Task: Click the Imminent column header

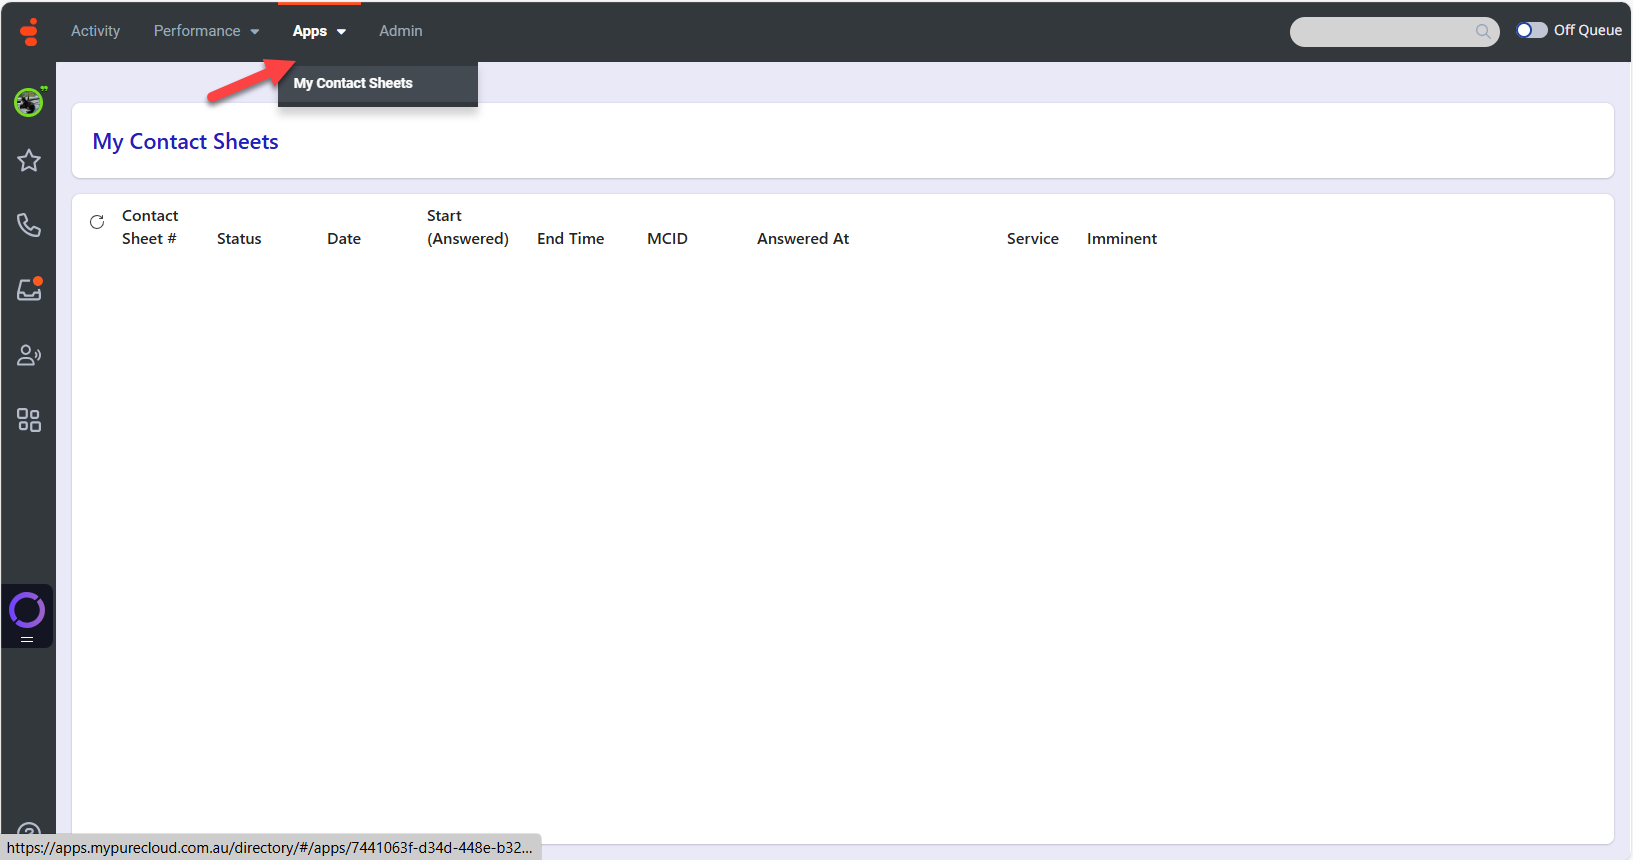Action: [x=1122, y=239]
